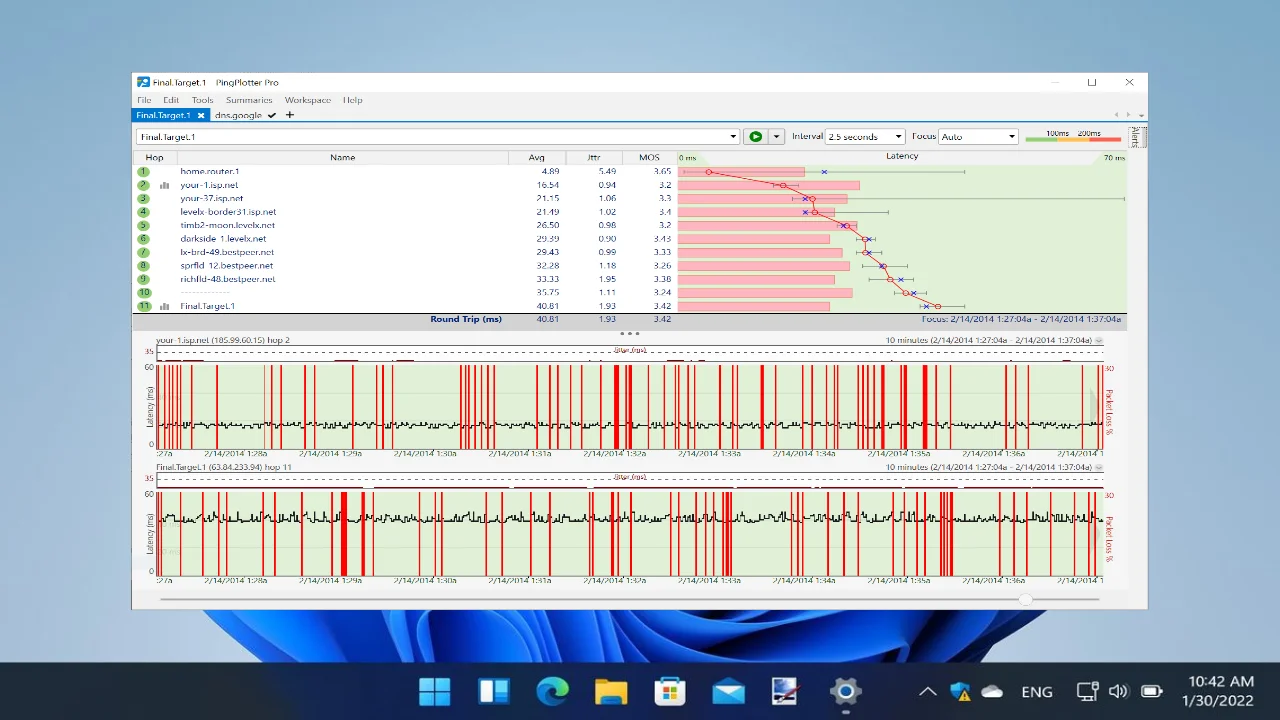Click OneDrive cloud tray icon

click(x=992, y=691)
